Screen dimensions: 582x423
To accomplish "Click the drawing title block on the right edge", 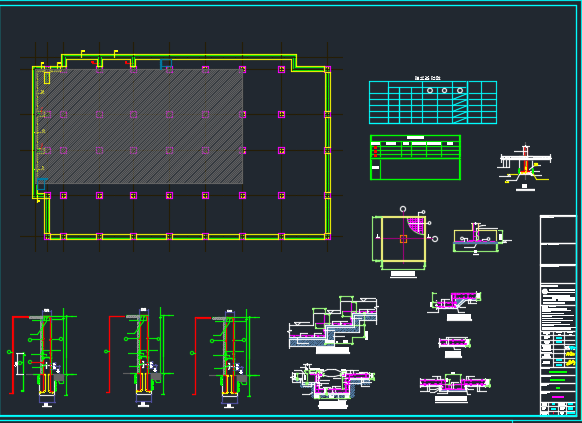I will pyautogui.click(x=558, y=315).
